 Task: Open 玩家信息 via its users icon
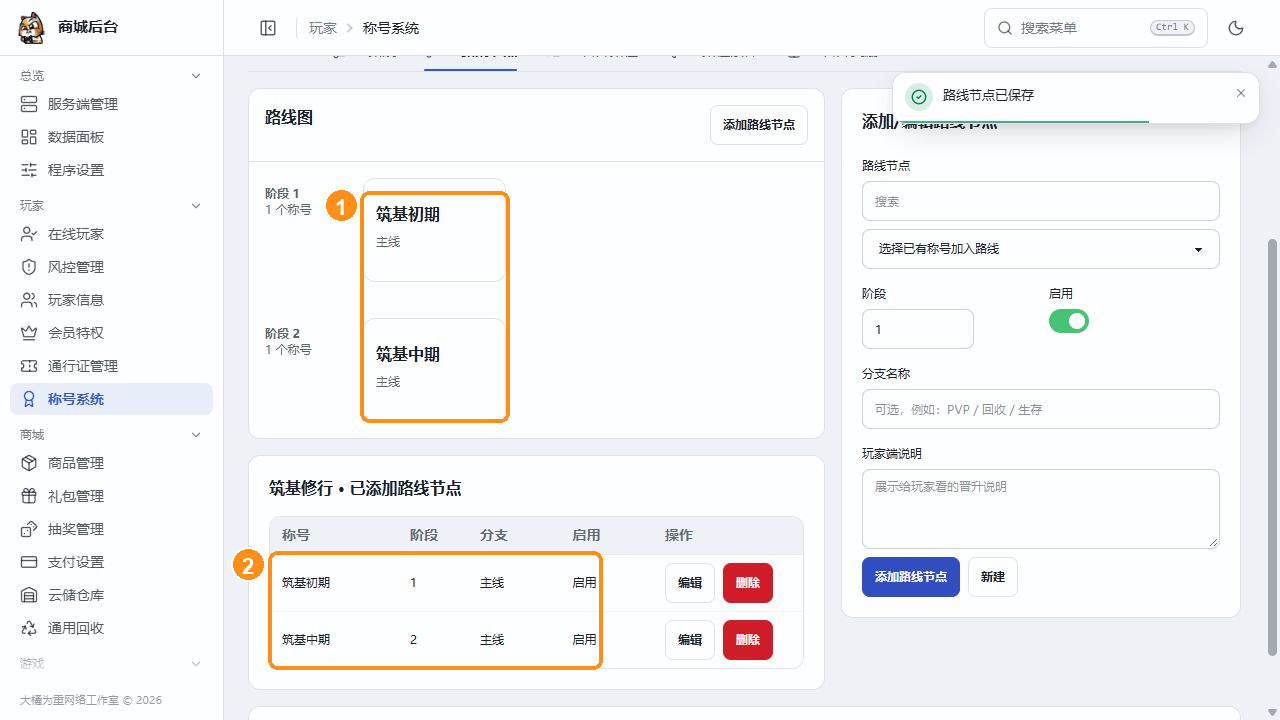(29, 300)
